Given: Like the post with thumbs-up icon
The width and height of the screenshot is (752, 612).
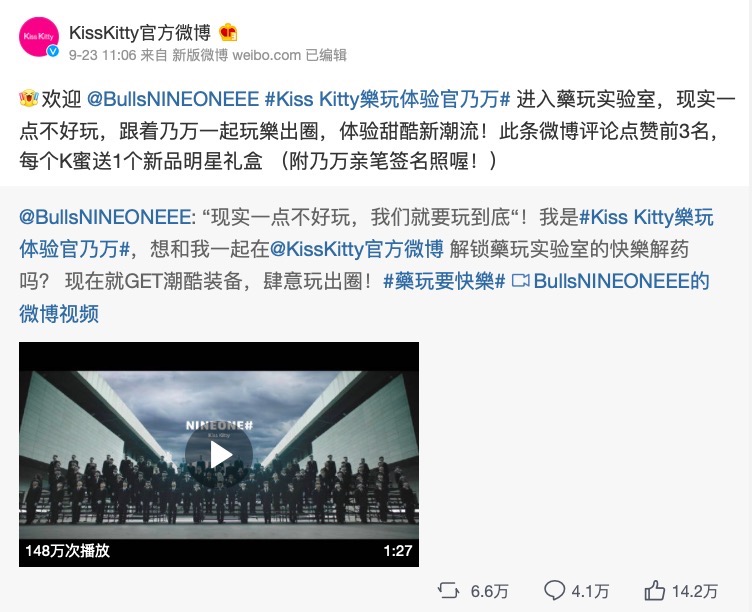Looking at the screenshot, I should coord(655,590).
